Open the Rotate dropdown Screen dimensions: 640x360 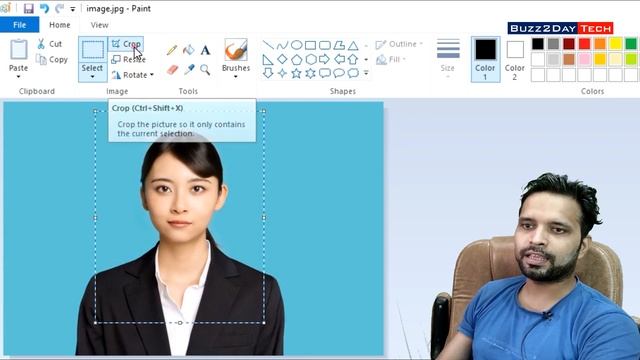point(133,75)
